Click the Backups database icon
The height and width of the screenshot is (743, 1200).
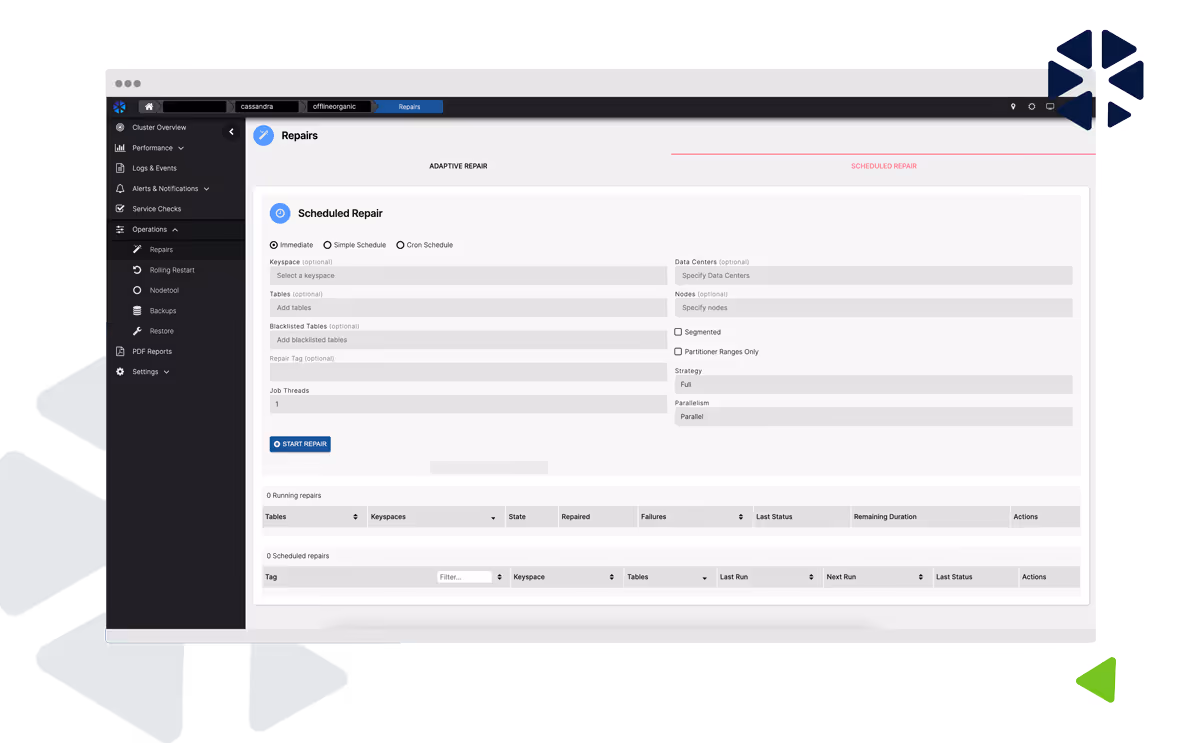pyautogui.click(x=137, y=311)
